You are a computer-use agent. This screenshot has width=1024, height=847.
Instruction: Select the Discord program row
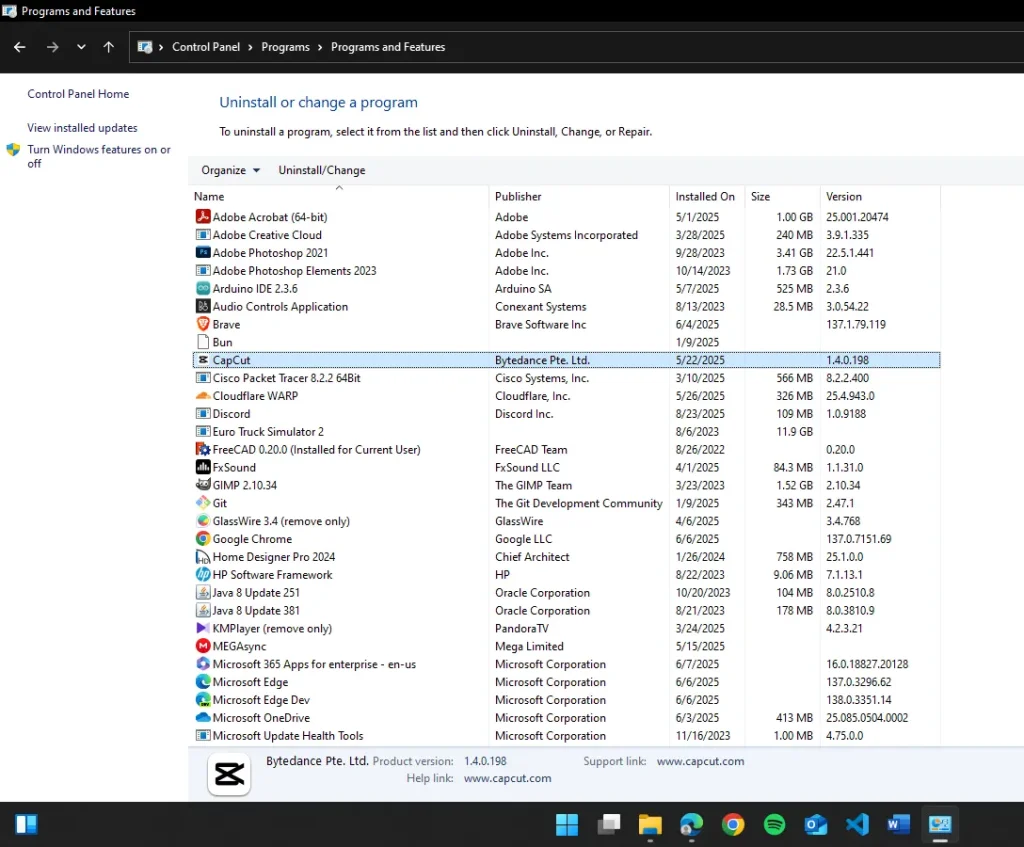pos(566,414)
